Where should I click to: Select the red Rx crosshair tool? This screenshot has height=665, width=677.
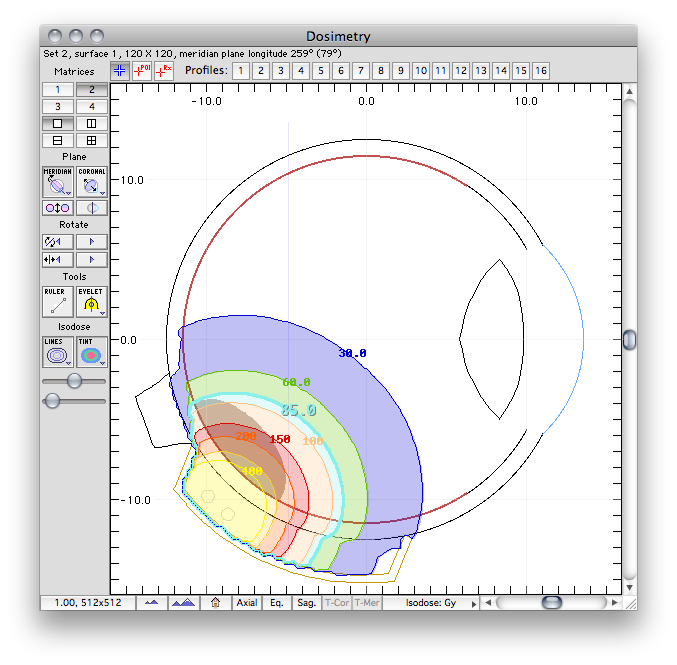click(164, 71)
